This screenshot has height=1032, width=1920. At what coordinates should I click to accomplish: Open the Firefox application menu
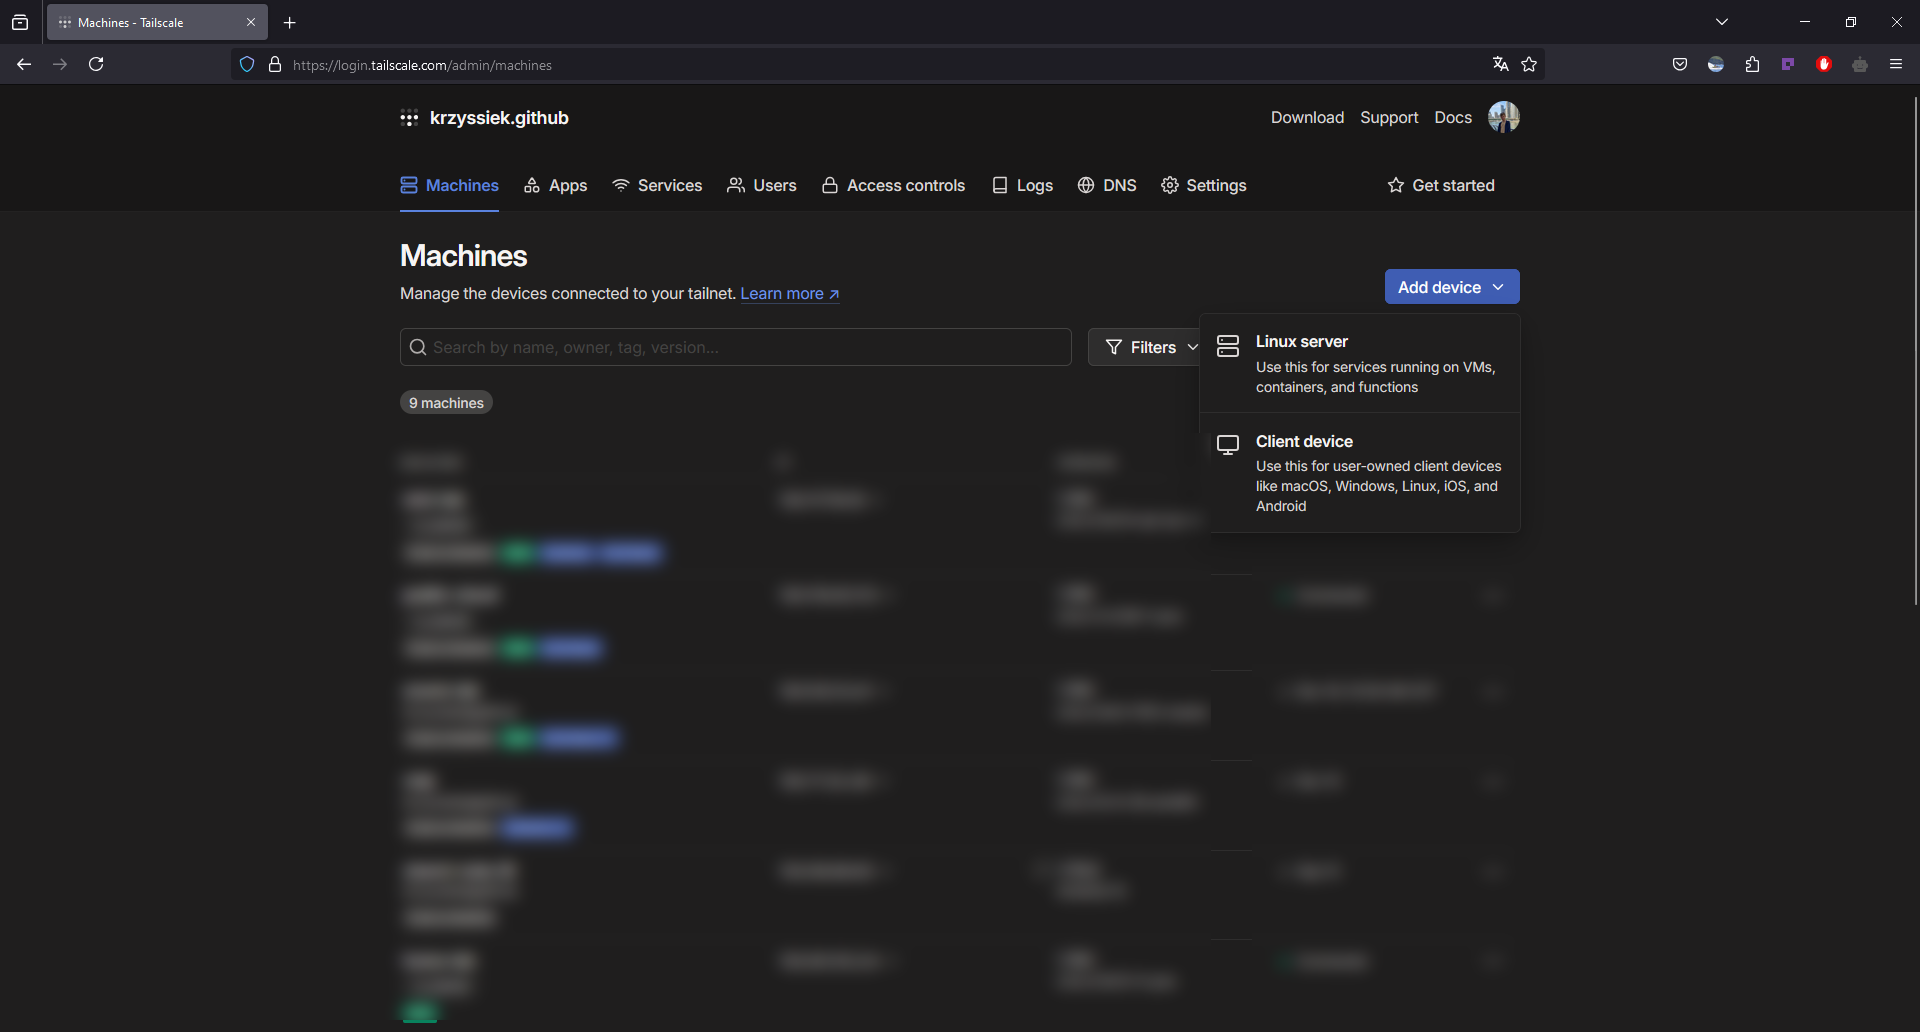pyautogui.click(x=1896, y=64)
